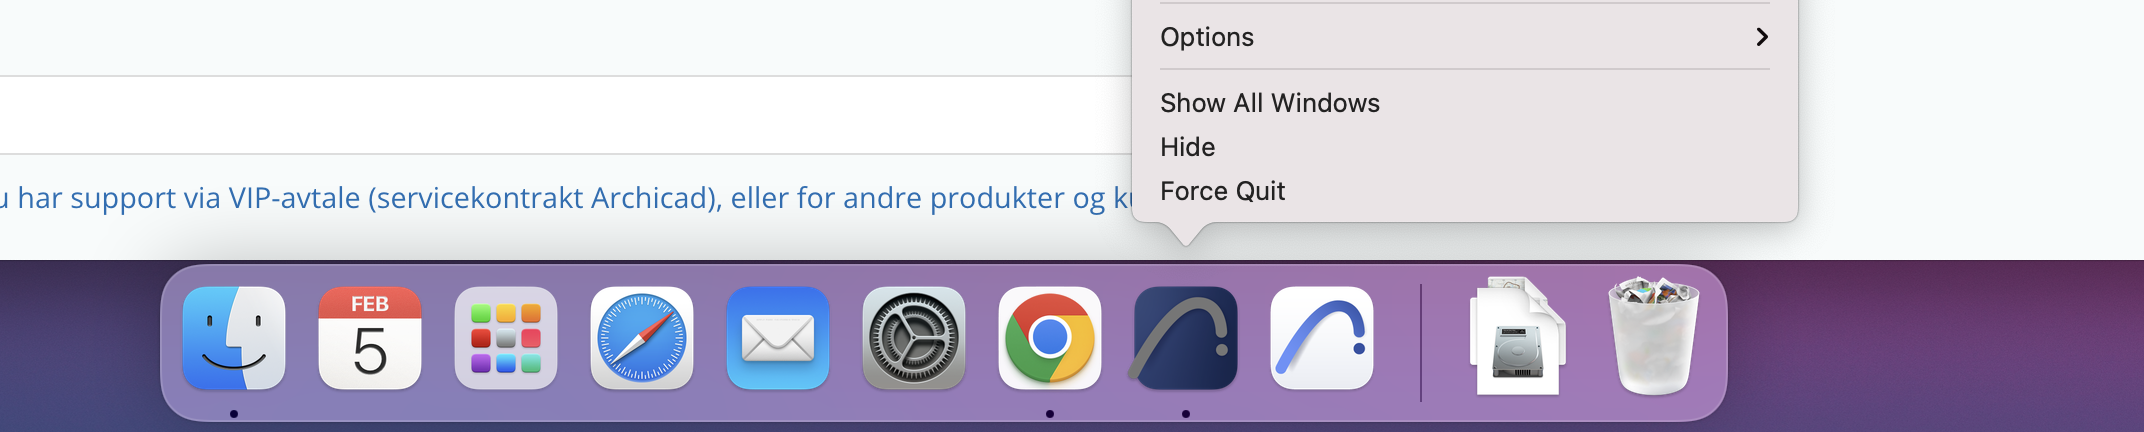Select Hide in the Dock menu
The height and width of the screenshot is (432, 2144).
coord(1188,147)
